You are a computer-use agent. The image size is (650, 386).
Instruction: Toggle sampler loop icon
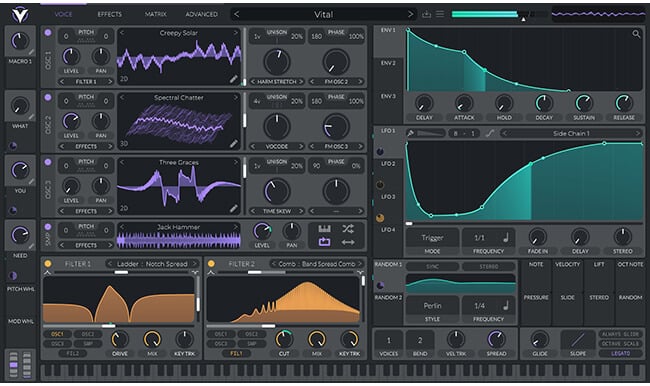click(x=324, y=242)
